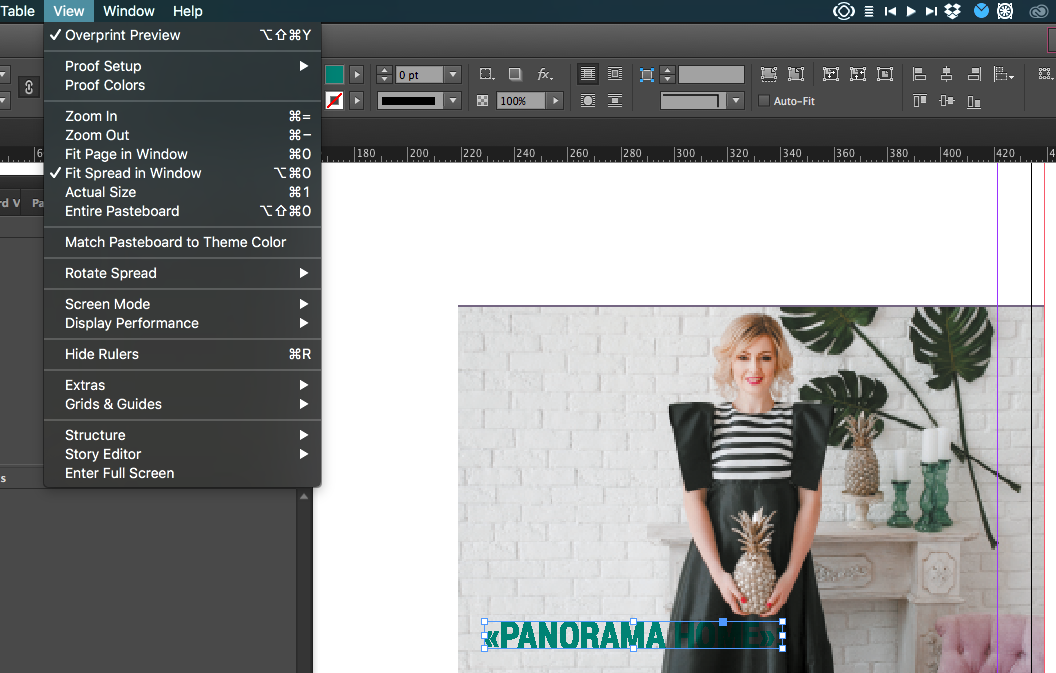This screenshot has height=673, width=1056.
Task: Click the align horizontal centers icon
Action: [946, 75]
